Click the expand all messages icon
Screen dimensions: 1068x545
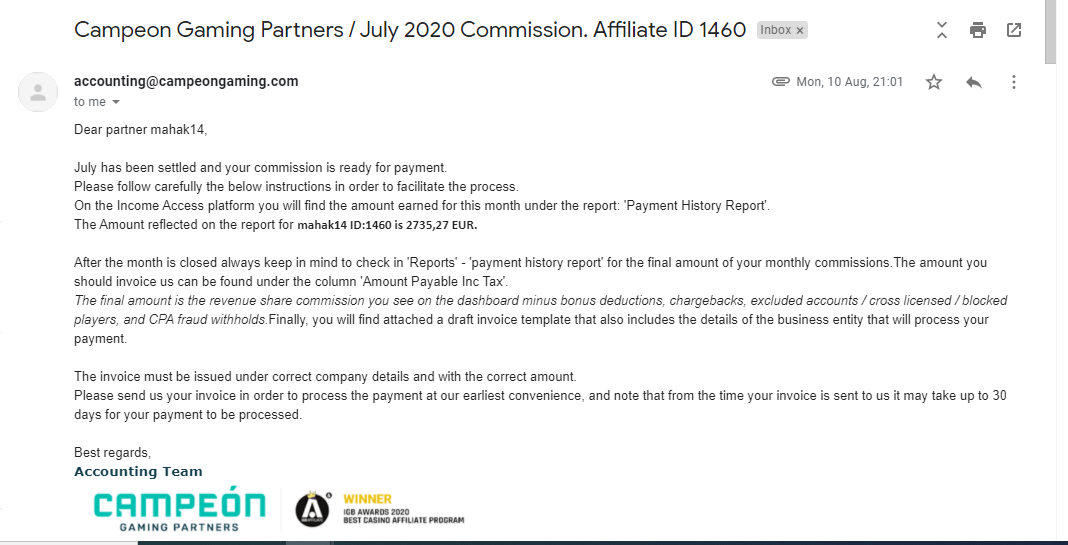click(942, 30)
